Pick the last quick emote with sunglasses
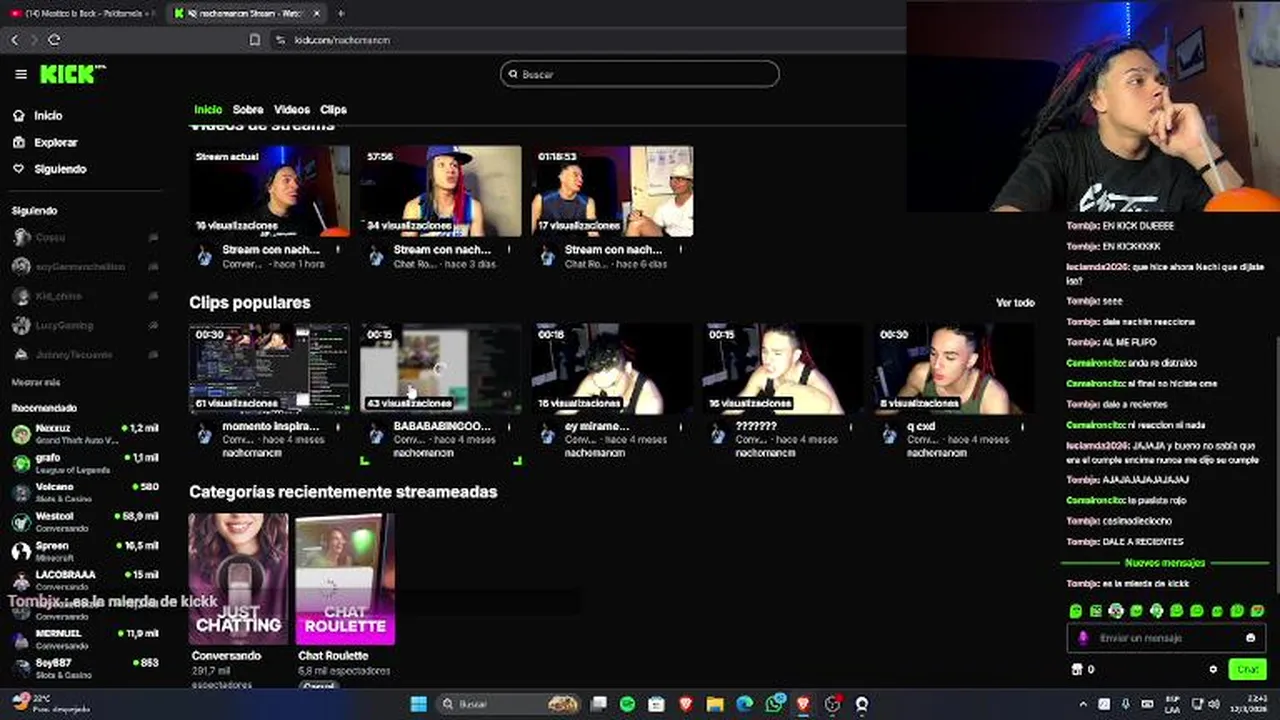The height and width of the screenshot is (720, 1280). tap(1257, 611)
